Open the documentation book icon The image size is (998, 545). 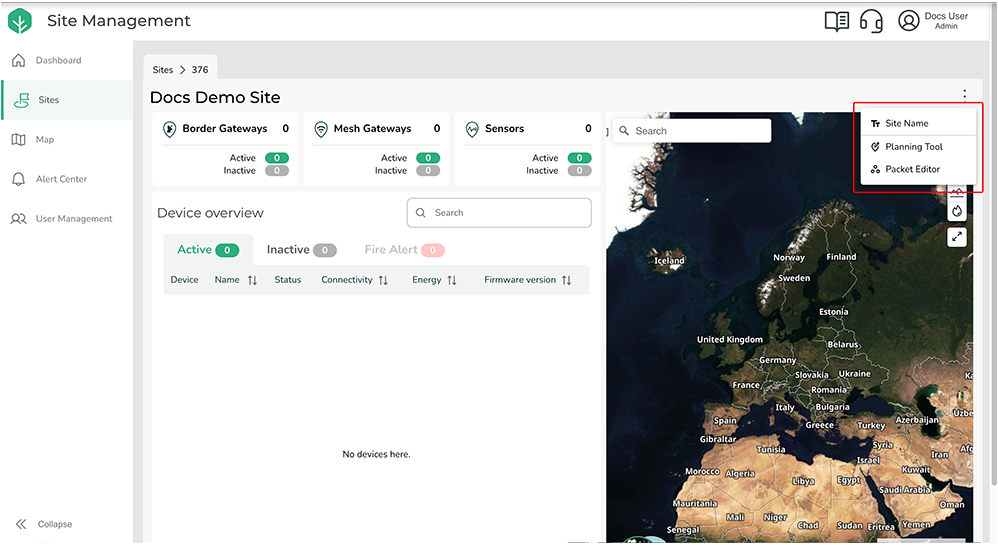click(836, 21)
